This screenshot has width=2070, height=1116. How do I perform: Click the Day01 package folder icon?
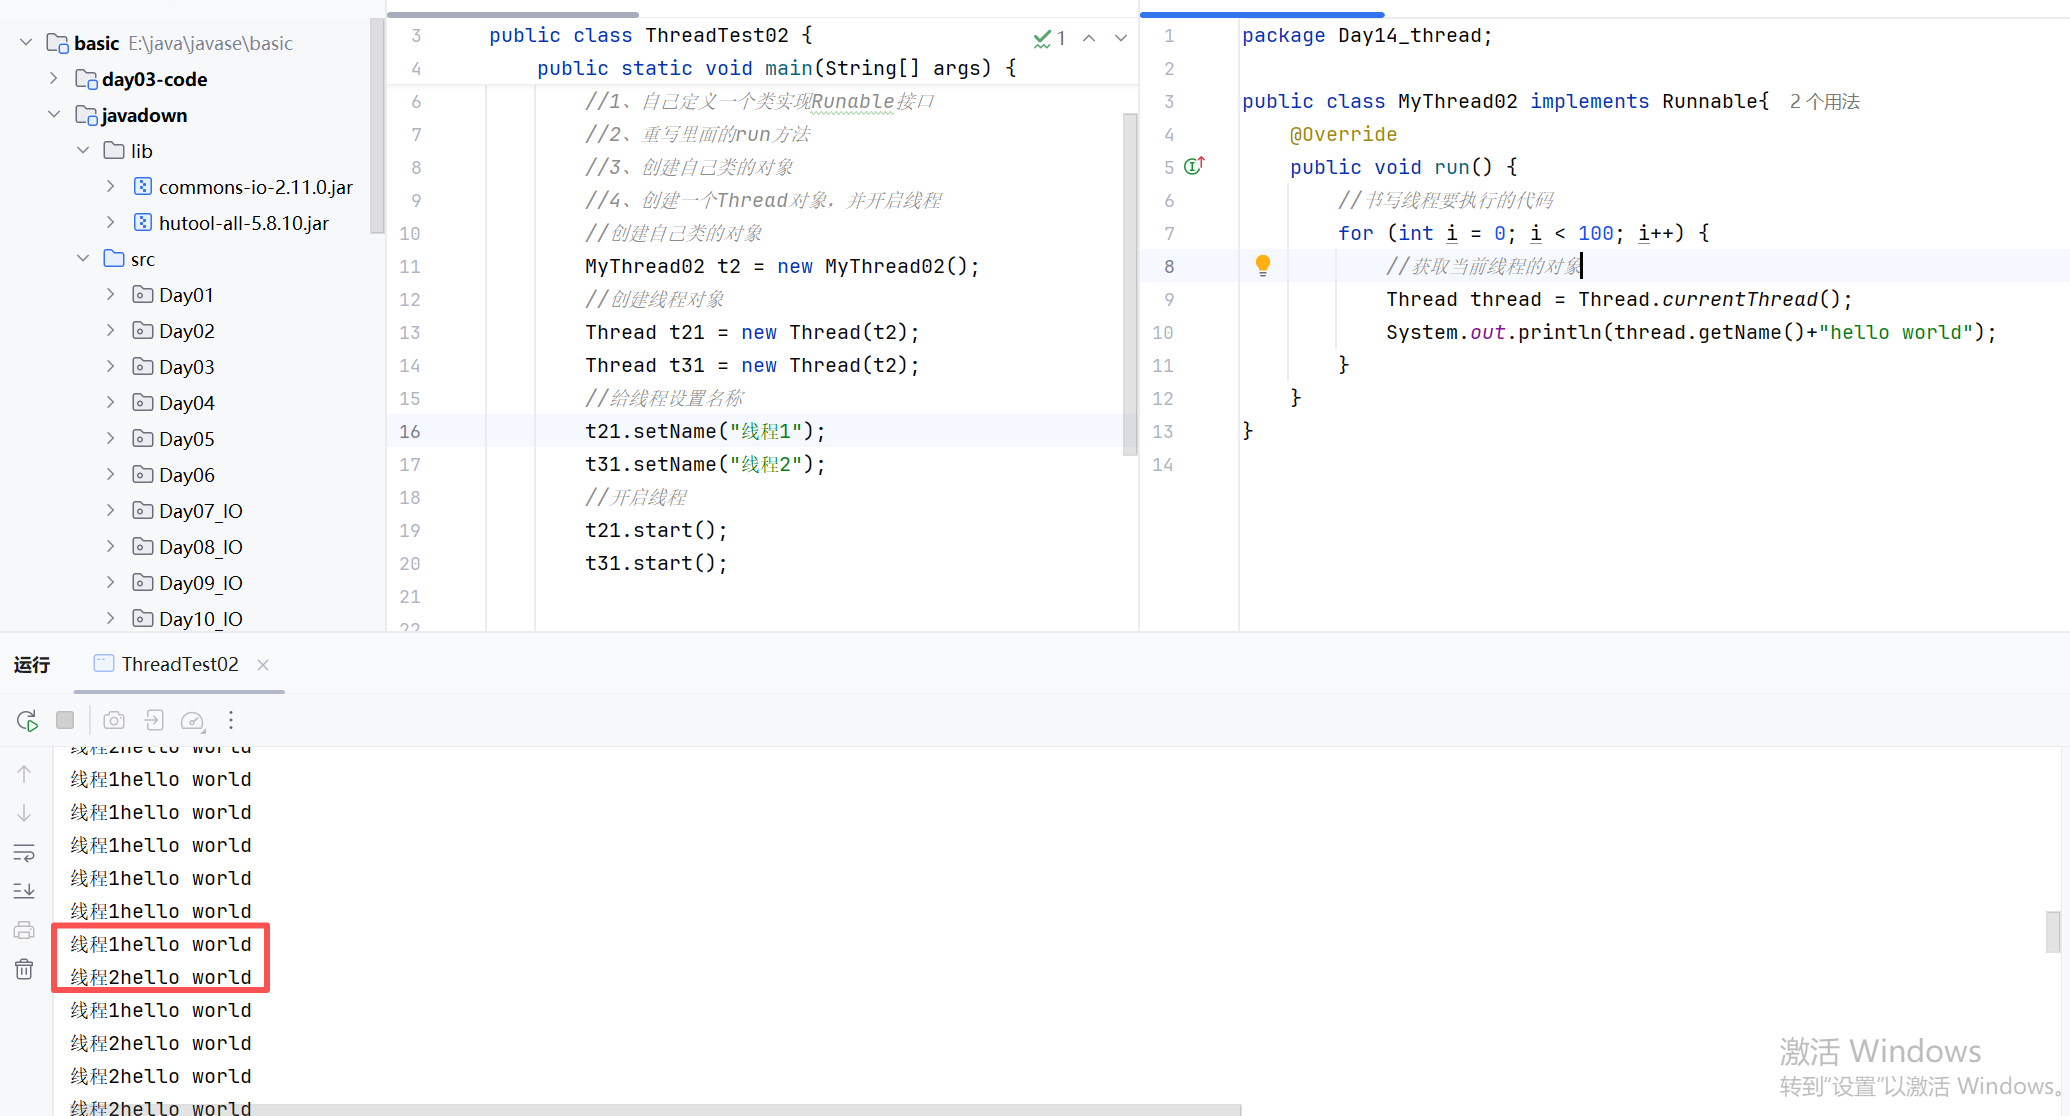tap(143, 294)
